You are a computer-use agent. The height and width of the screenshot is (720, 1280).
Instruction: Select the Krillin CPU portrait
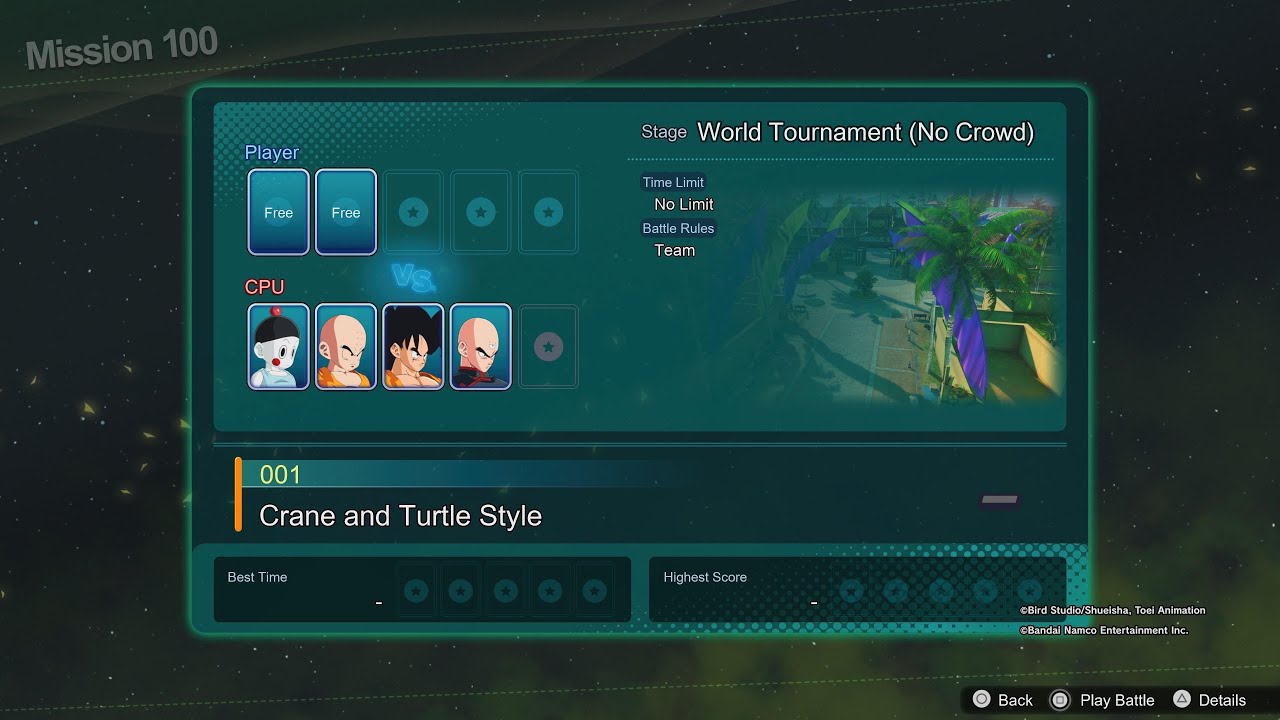tap(346, 347)
